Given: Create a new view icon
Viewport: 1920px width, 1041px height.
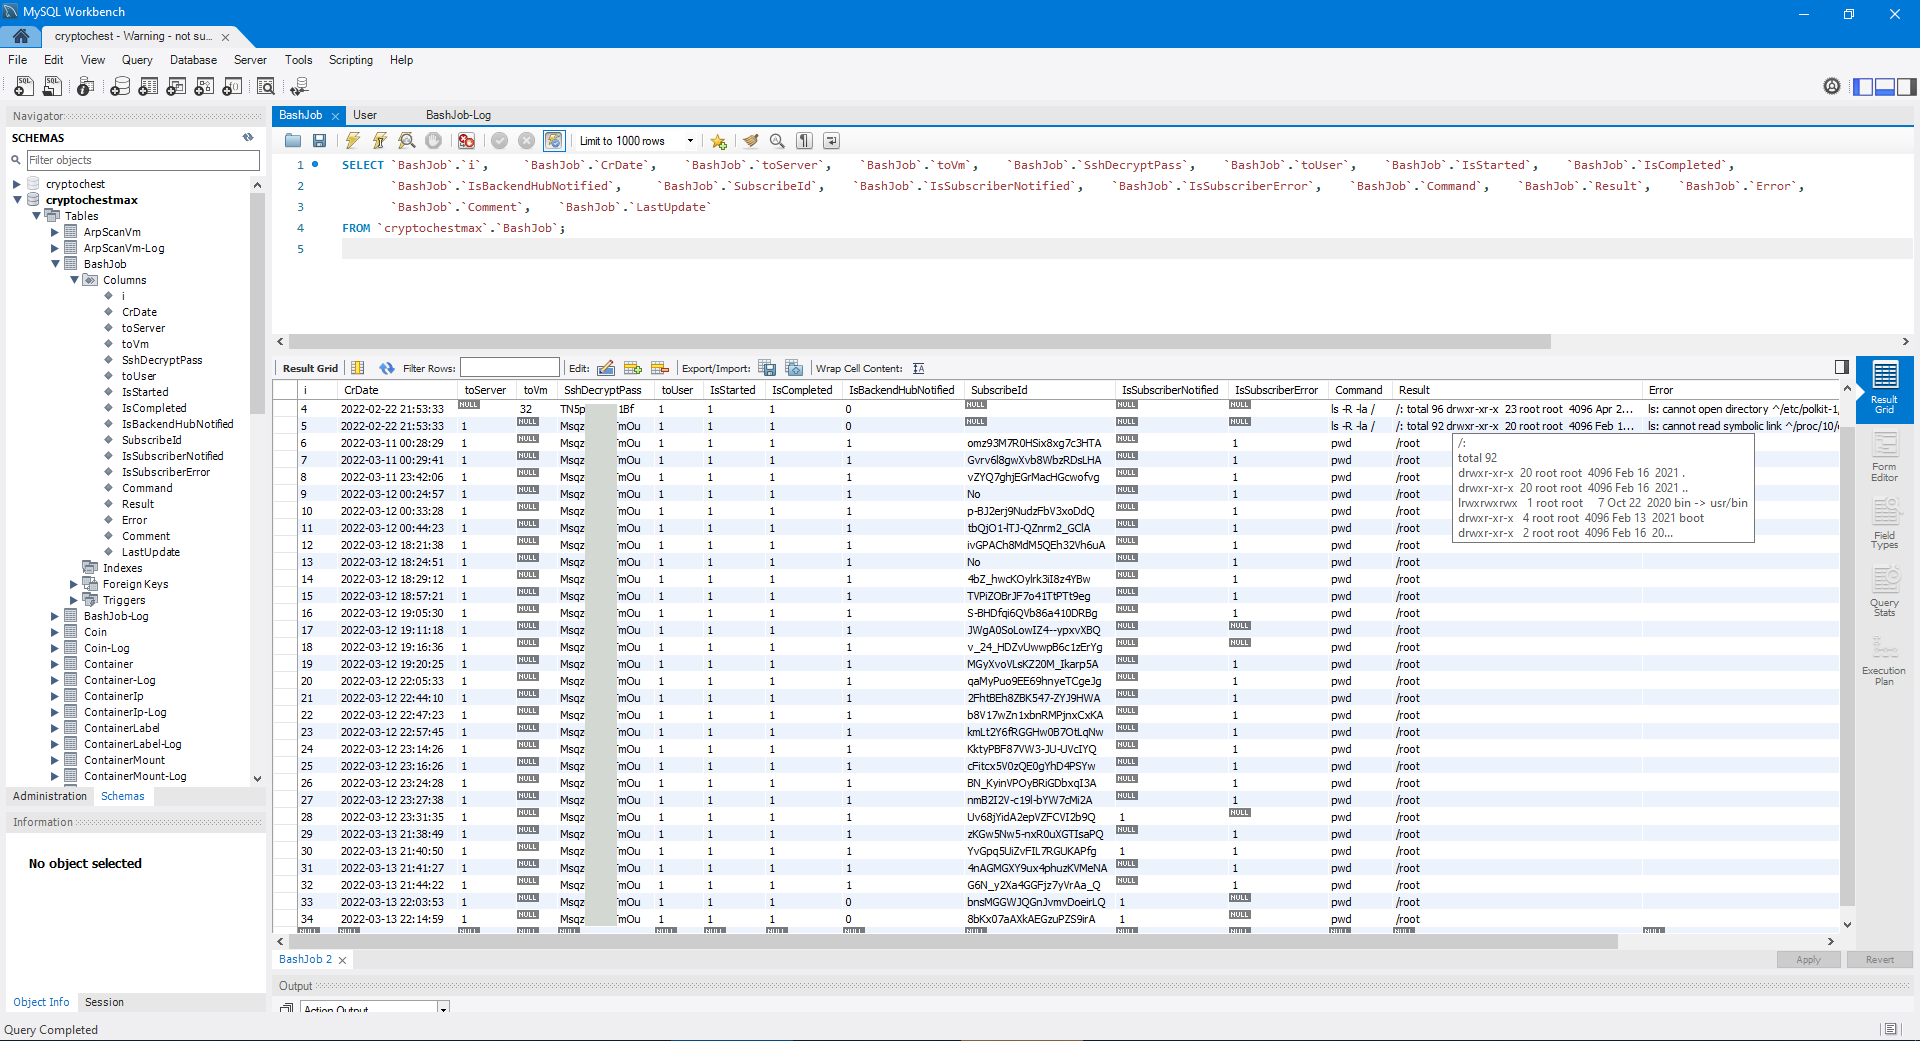Looking at the screenshot, I should (176, 87).
